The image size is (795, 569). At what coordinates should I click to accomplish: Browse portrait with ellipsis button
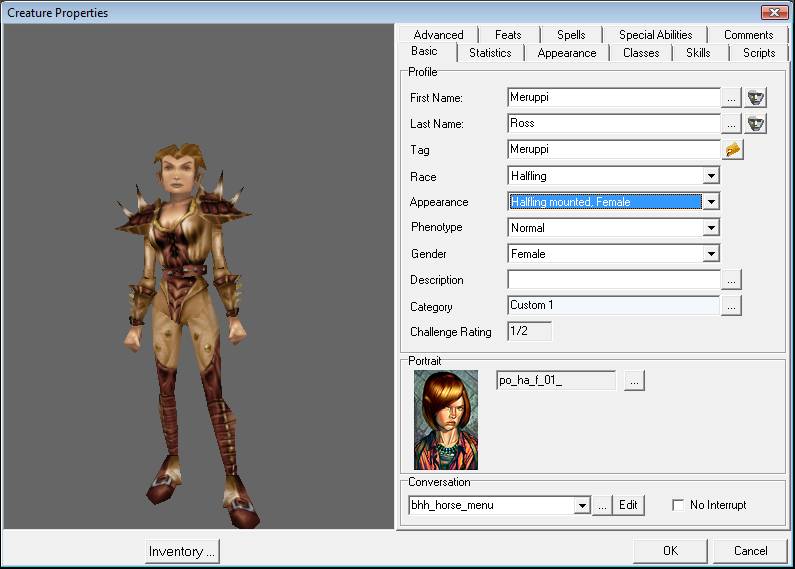click(634, 380)
